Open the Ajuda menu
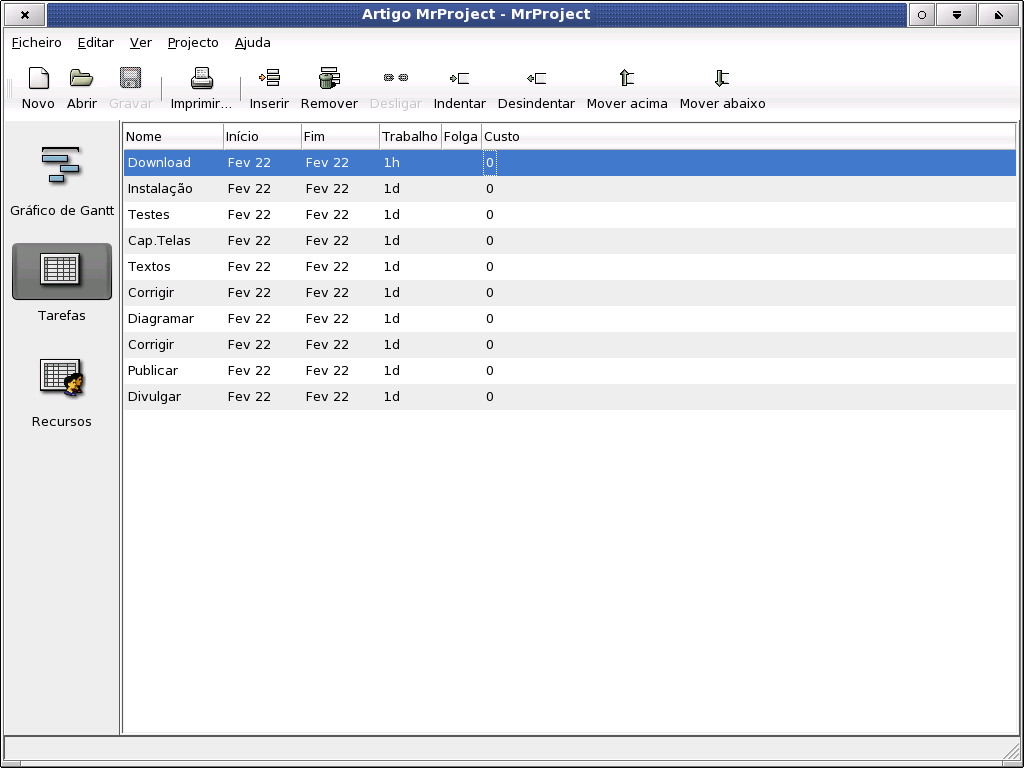The width and height of the screenshot is (1024, 768). tap(253, 42)
